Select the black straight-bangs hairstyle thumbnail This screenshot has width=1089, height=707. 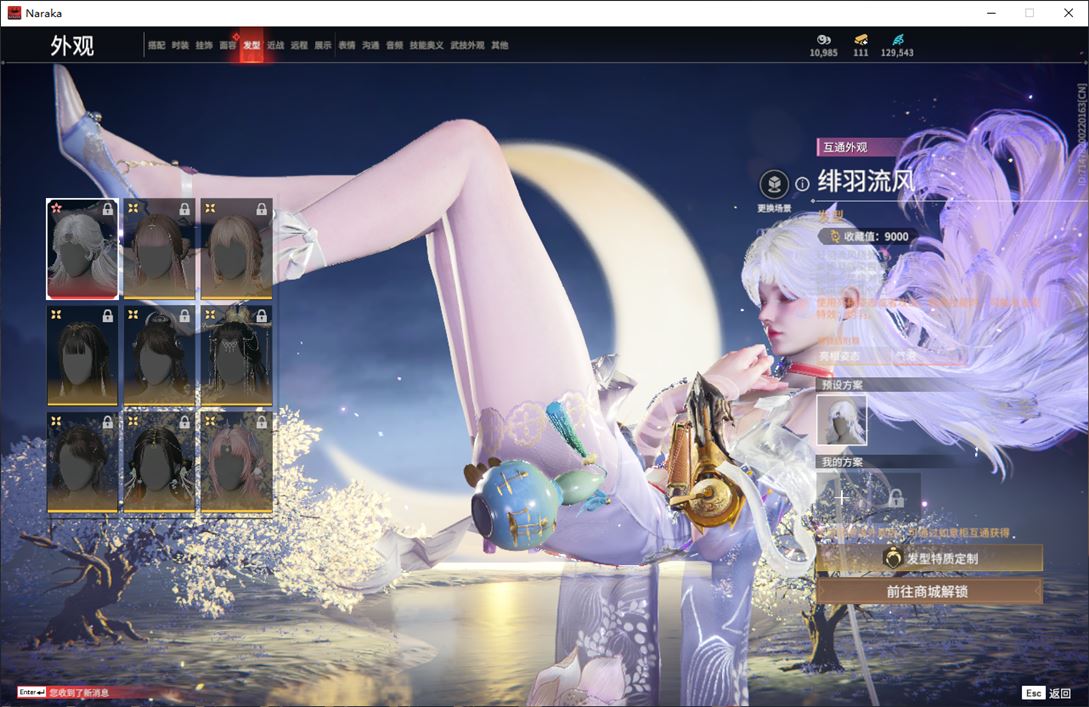(82, 356)
